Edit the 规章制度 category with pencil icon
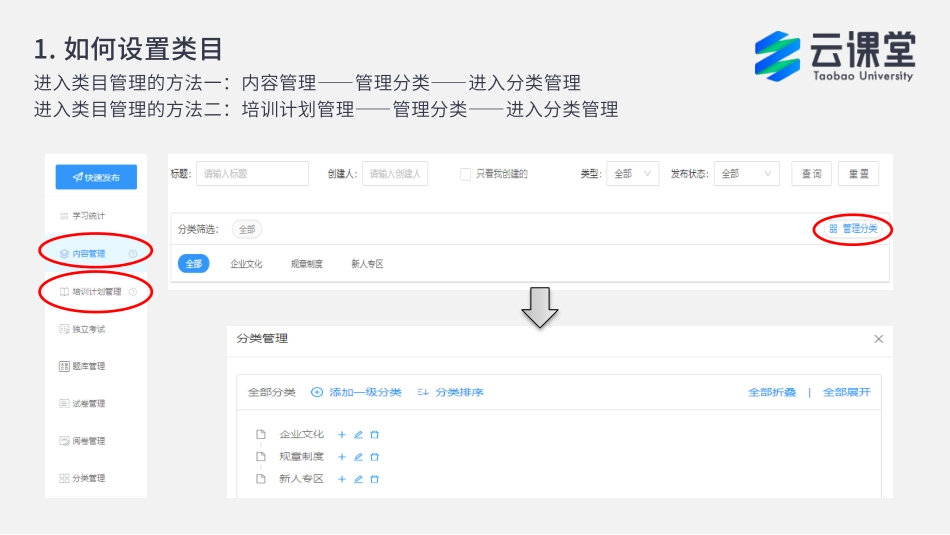 coord(358,457)
